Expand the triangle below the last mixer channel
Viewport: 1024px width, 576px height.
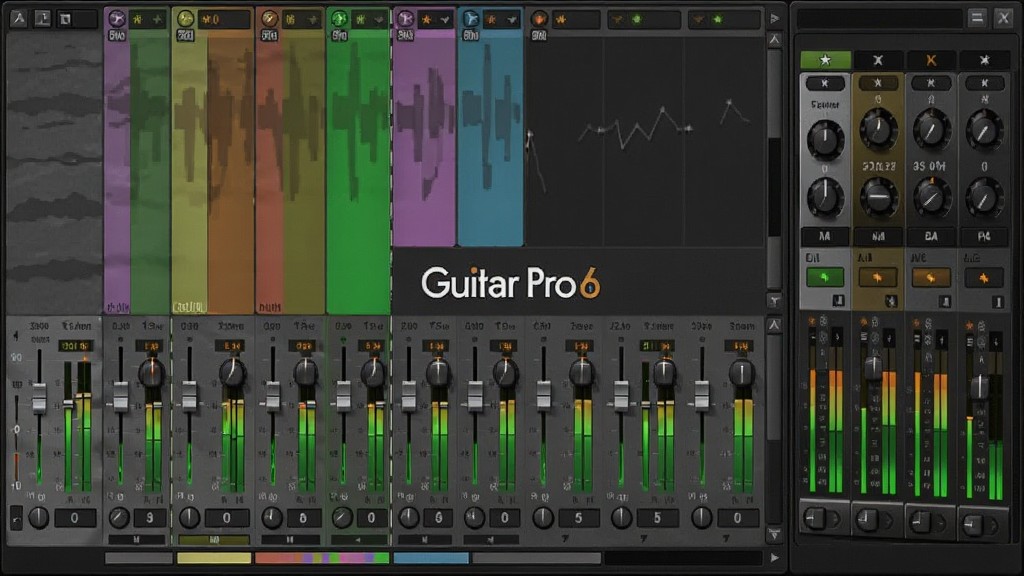(x=726, y=539)
